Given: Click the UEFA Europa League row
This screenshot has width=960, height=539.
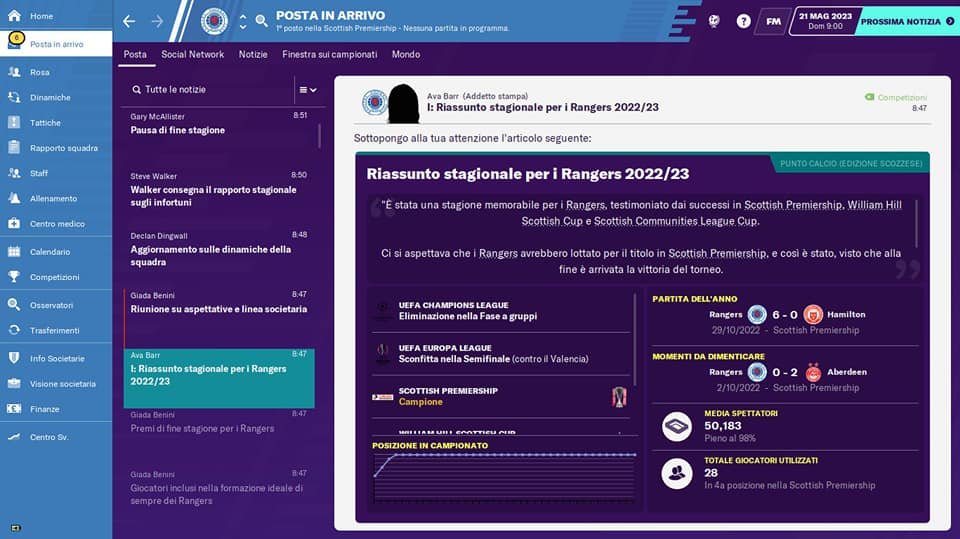Looking at the screenshot, I should [x=501, y=353].
